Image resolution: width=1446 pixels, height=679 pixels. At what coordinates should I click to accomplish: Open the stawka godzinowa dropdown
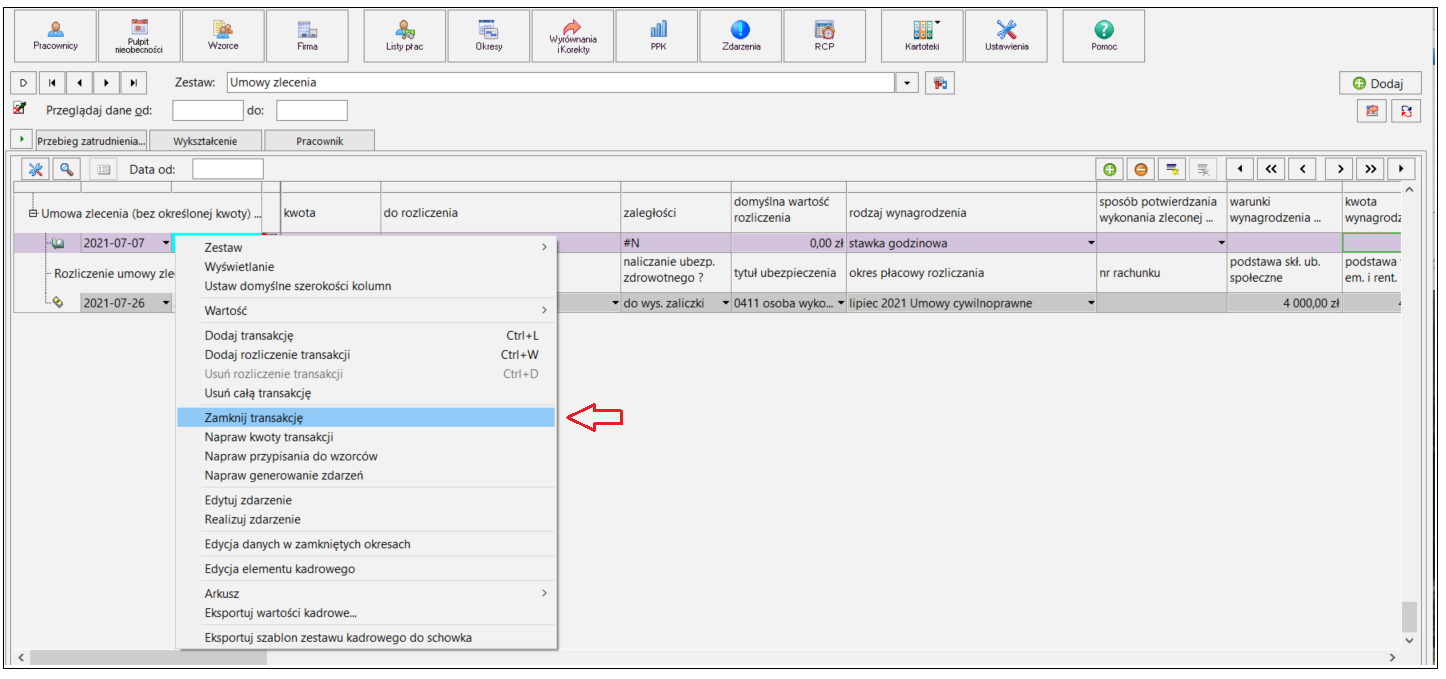[1089, 243]
